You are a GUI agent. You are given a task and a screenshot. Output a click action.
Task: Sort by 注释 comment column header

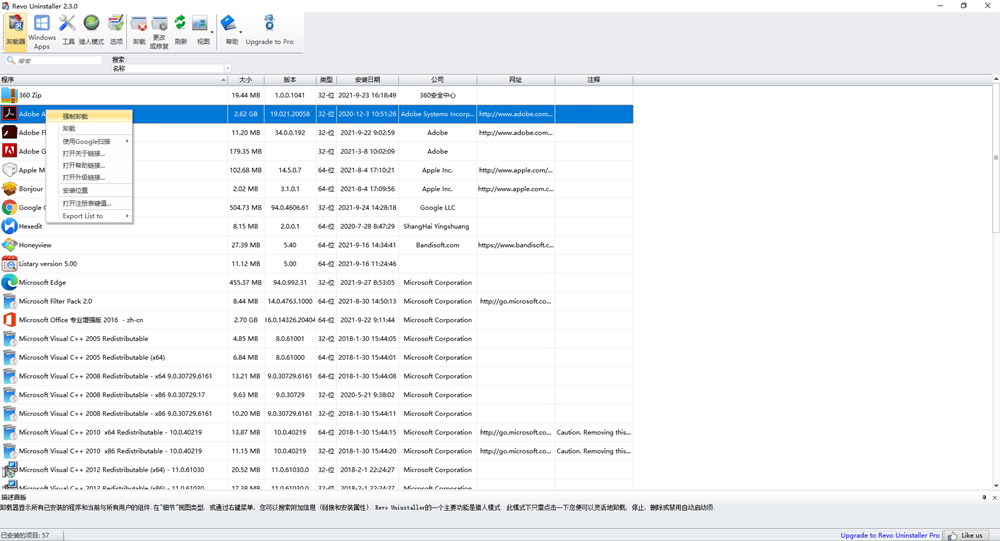pos(594,80)
